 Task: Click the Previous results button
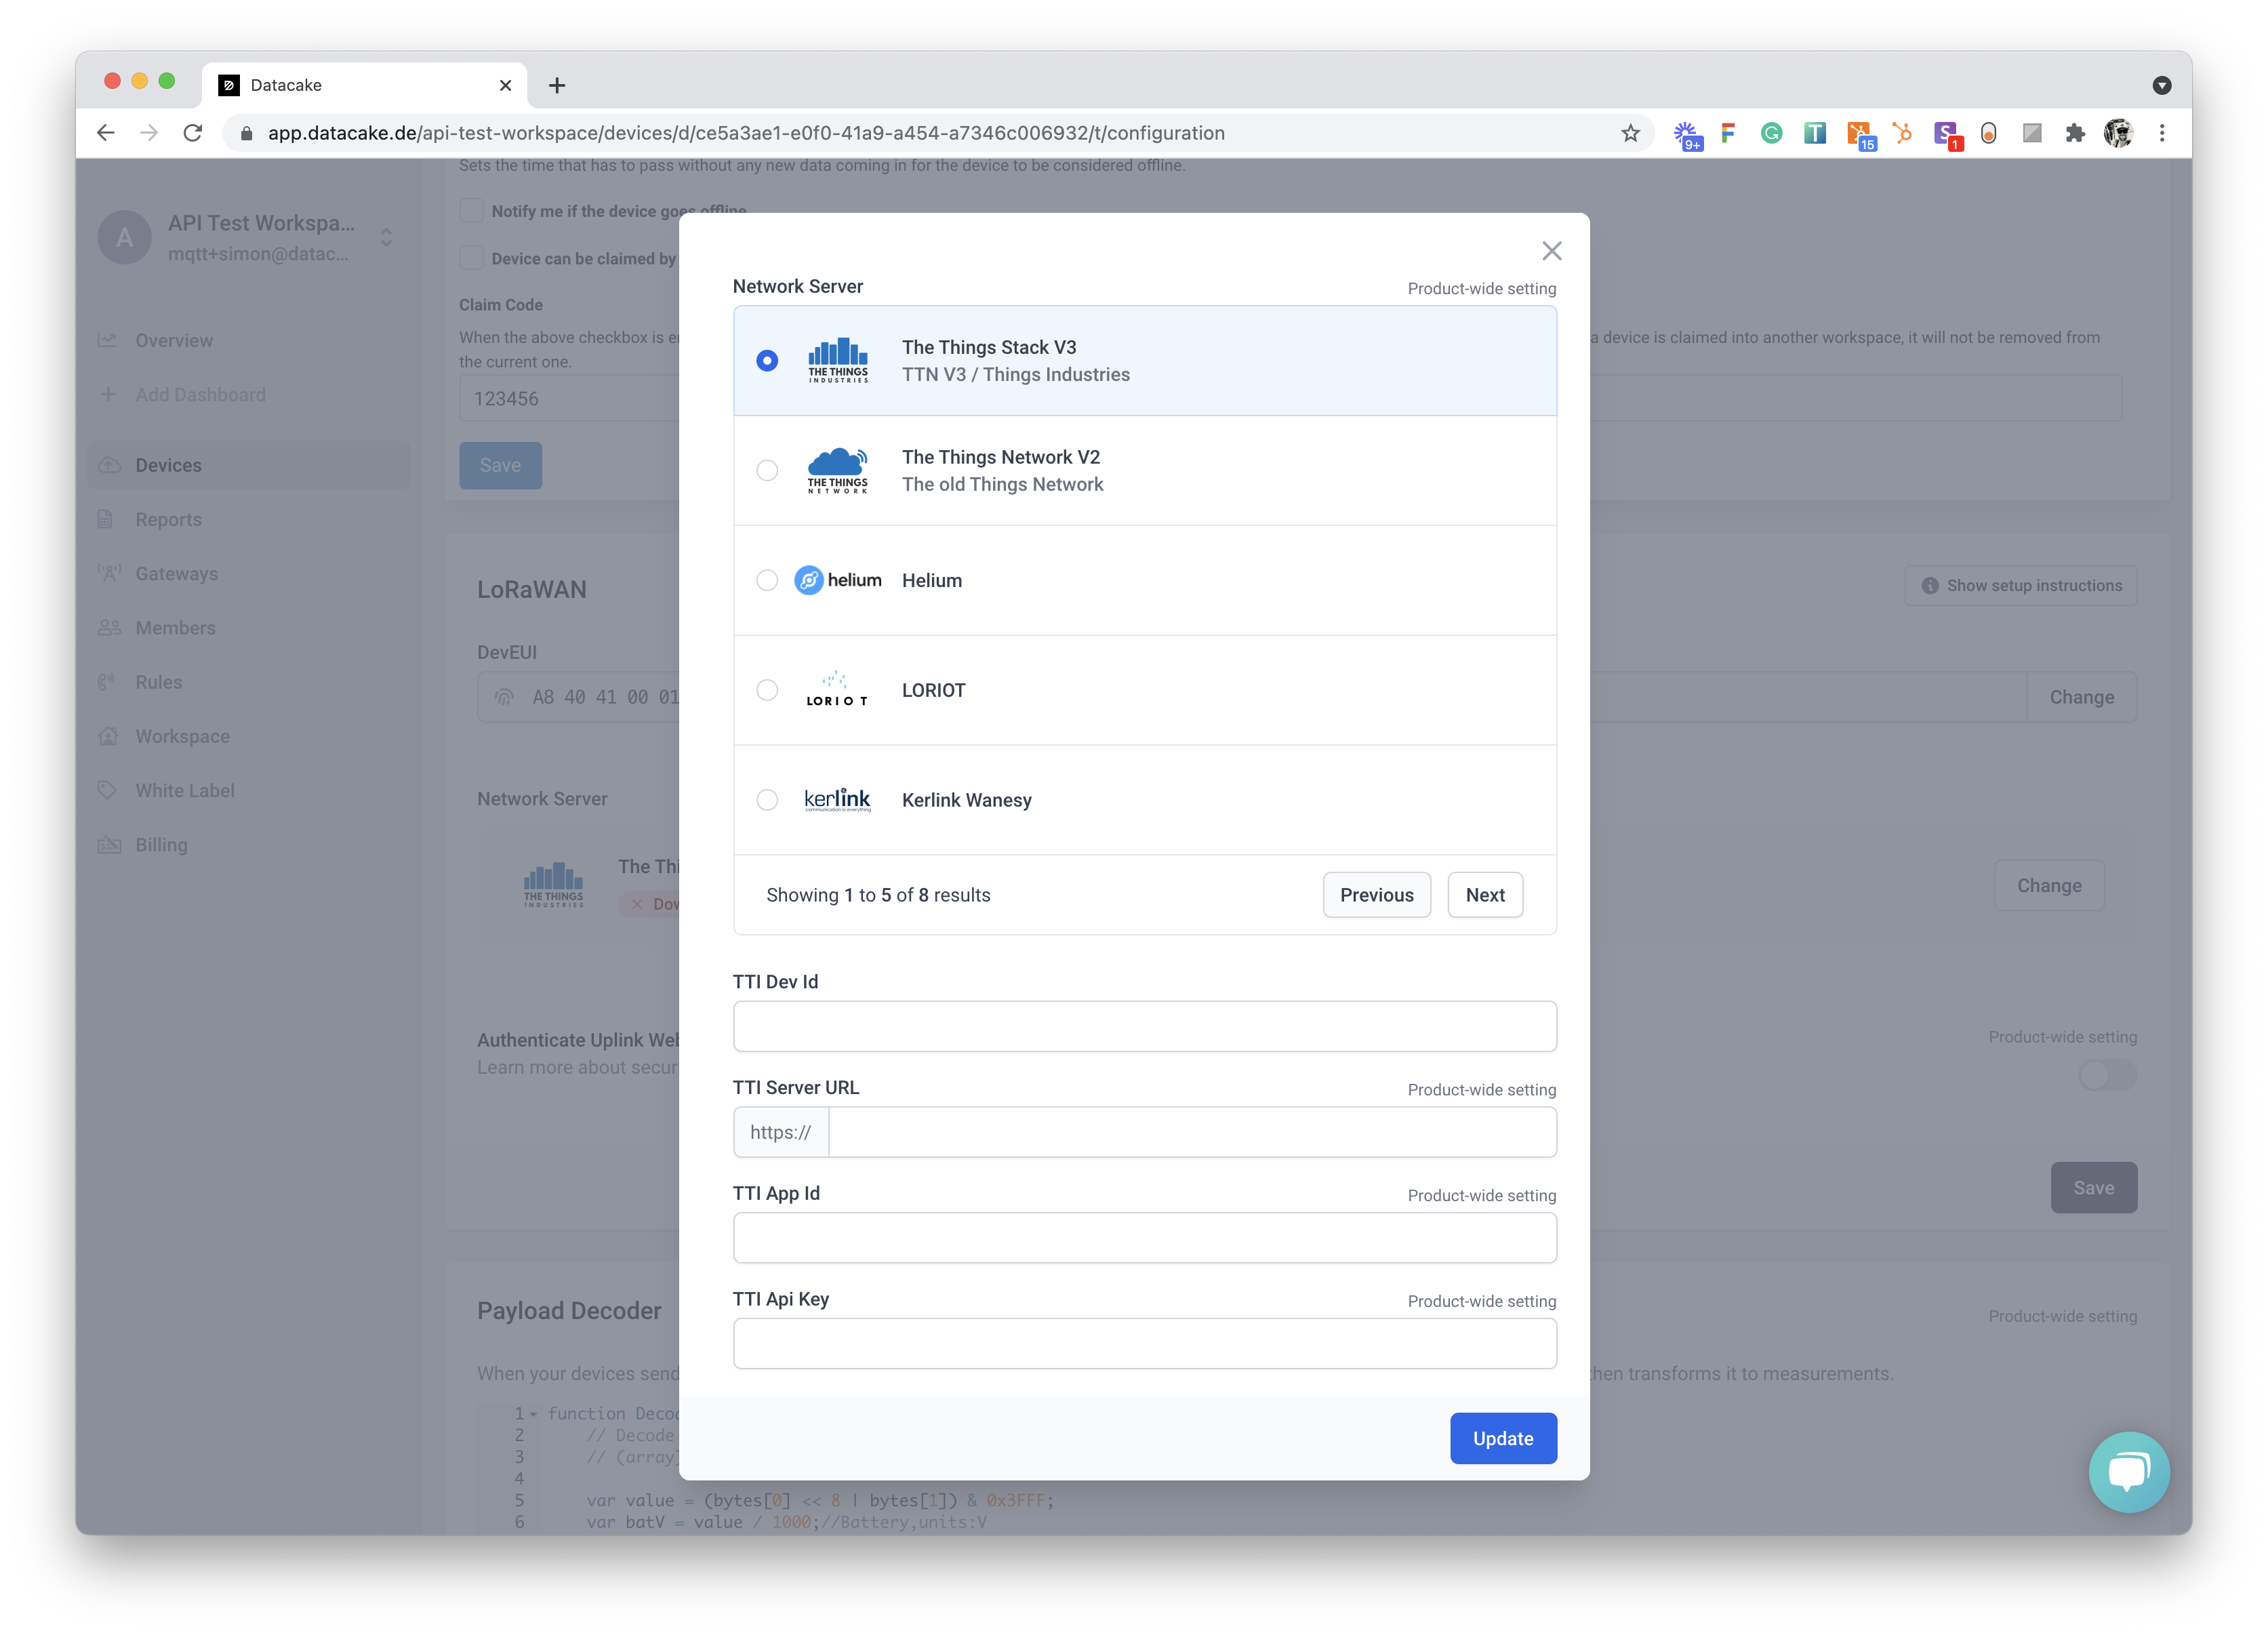pos(1376,895)
